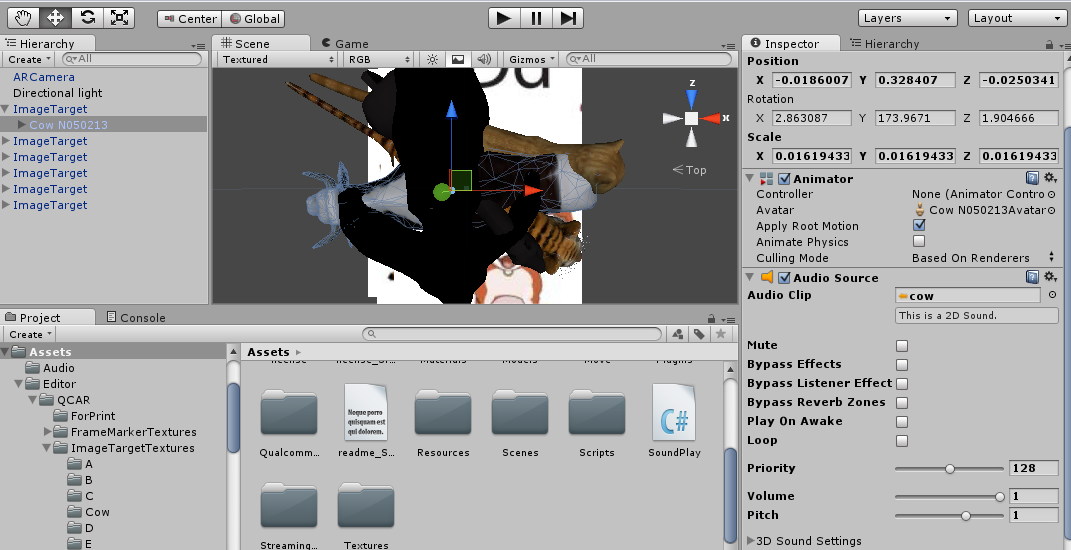Click the Volume slider
Screen dimensions: 1071x550
coord(948,496)
